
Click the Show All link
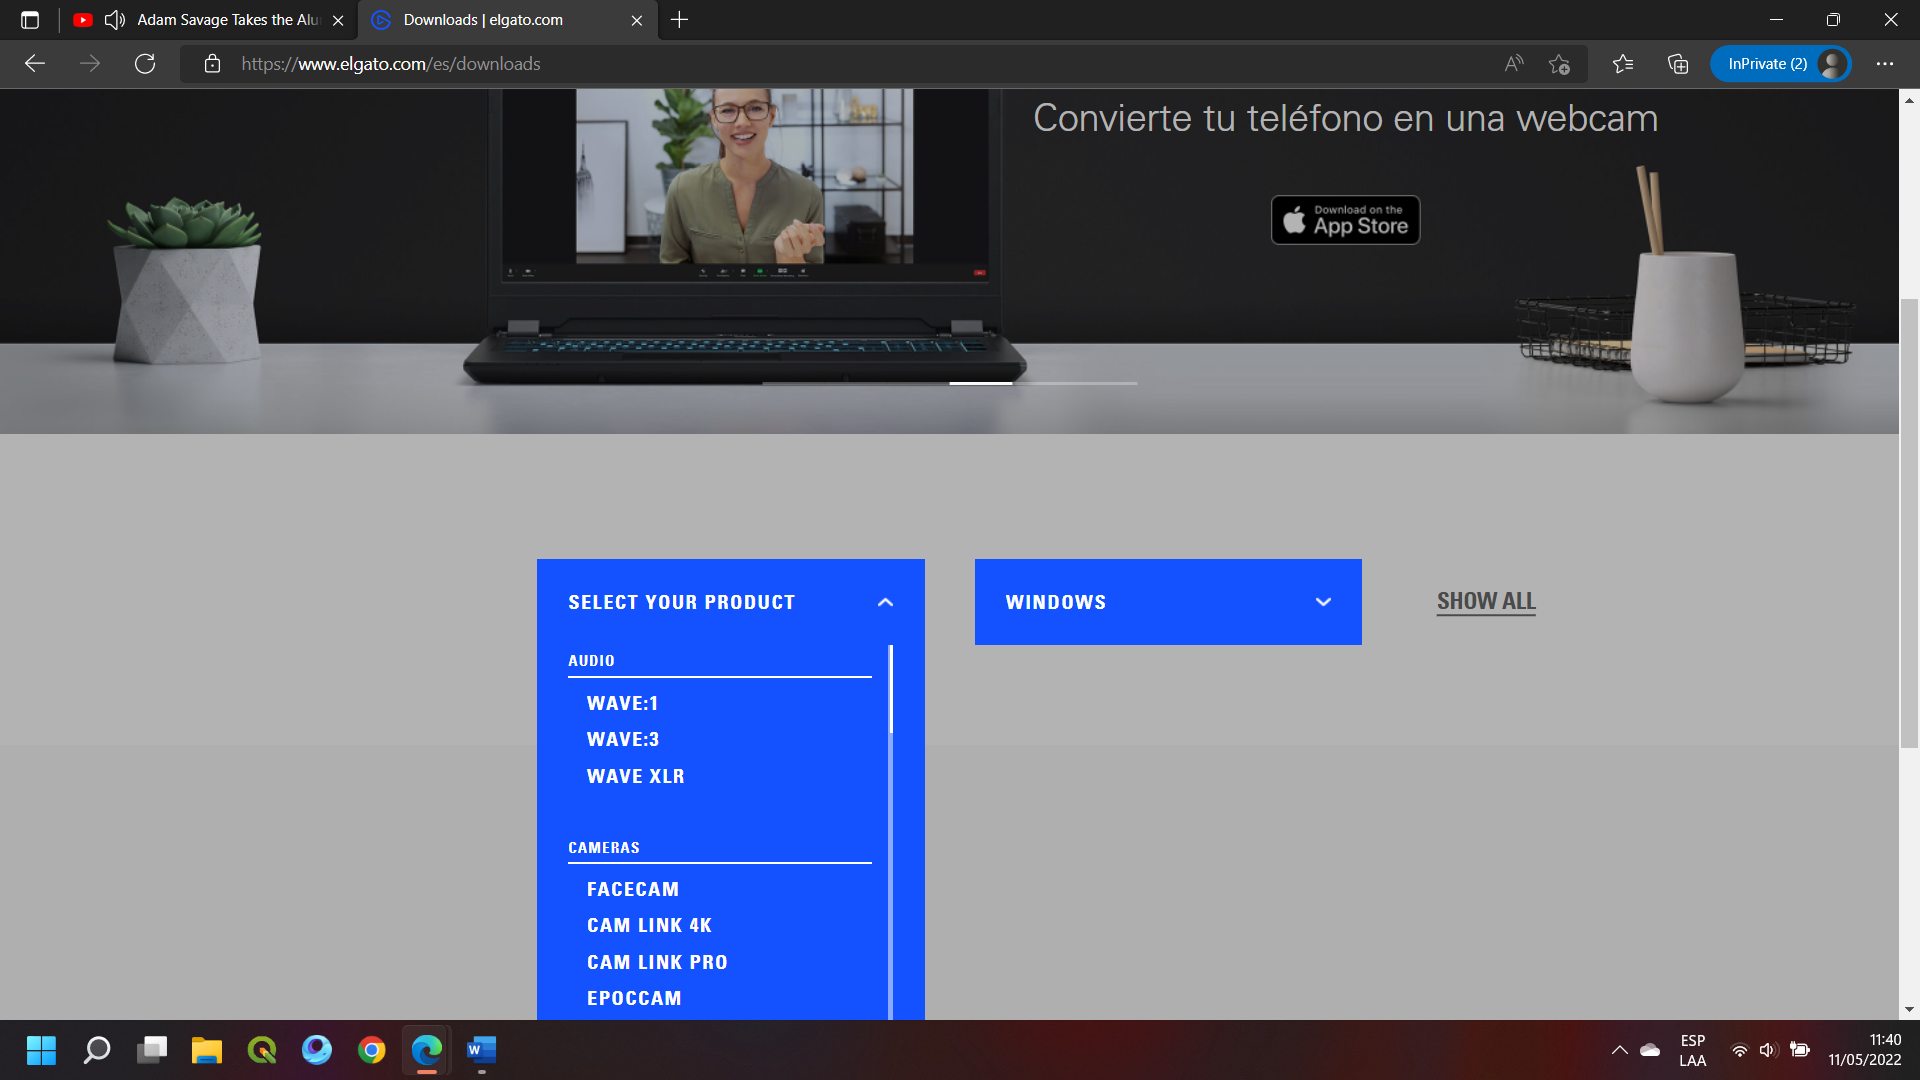(x=1485, y=601)
